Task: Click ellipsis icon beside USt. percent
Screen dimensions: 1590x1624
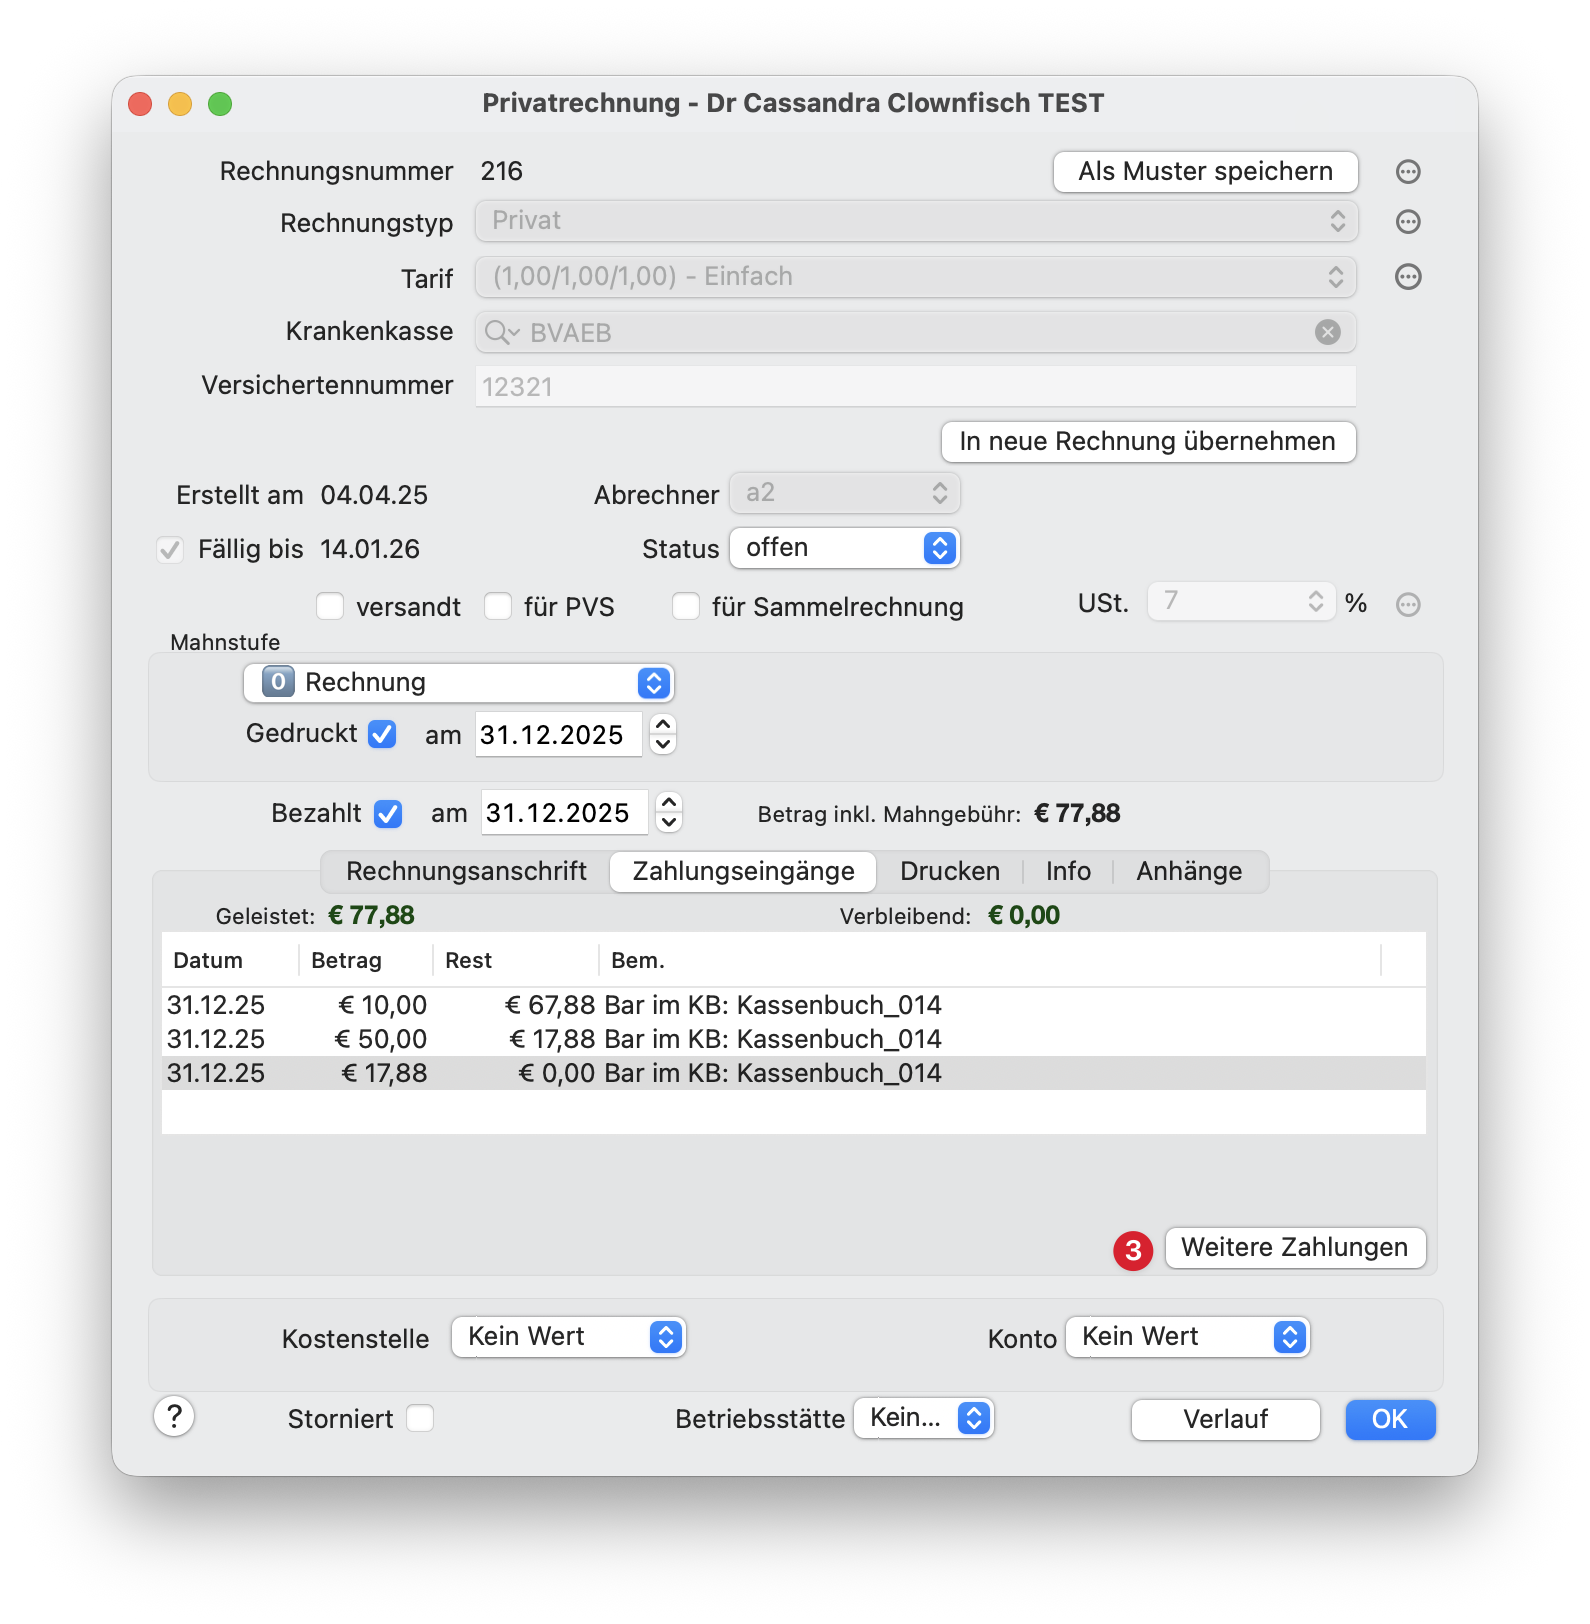Action: (1408, 604)
